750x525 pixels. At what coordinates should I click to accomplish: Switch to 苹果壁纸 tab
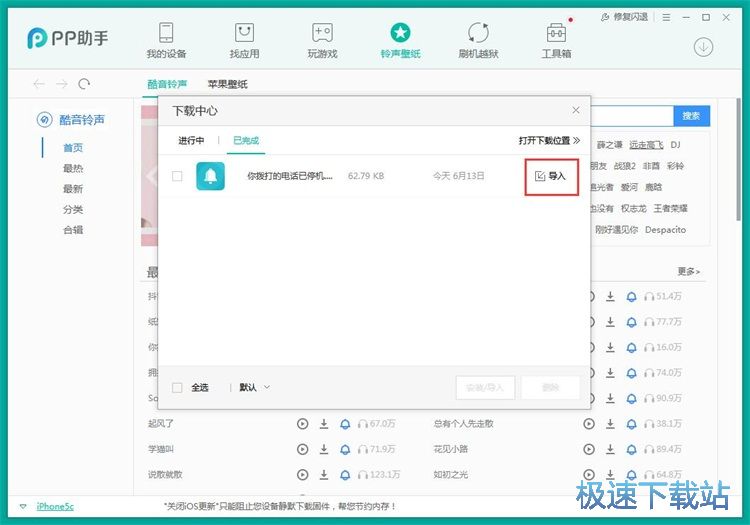(227, 84)
